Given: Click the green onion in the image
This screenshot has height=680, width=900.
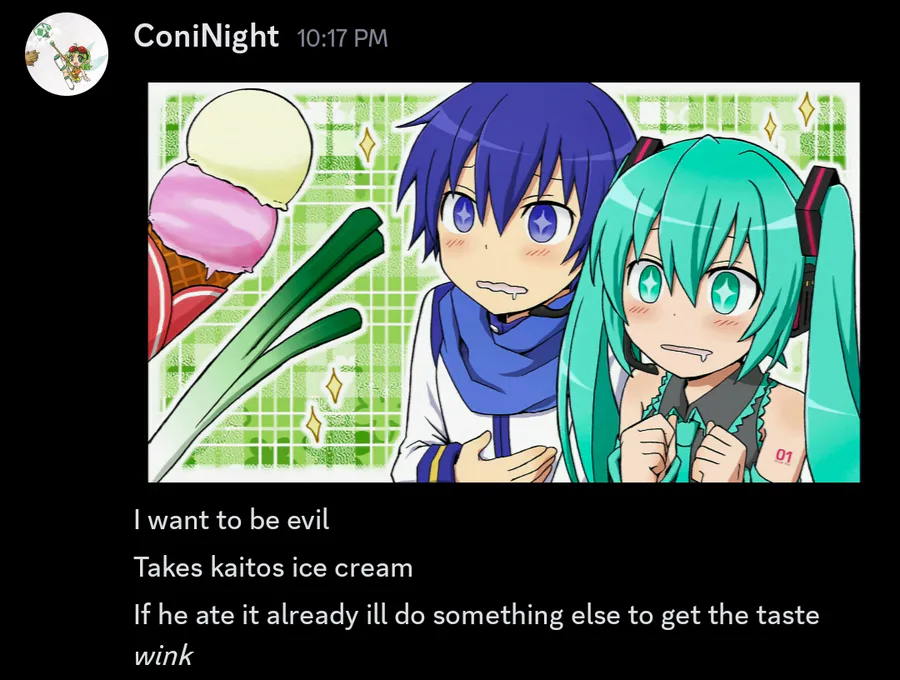Looking at the screenshot, I should [264, 344].
